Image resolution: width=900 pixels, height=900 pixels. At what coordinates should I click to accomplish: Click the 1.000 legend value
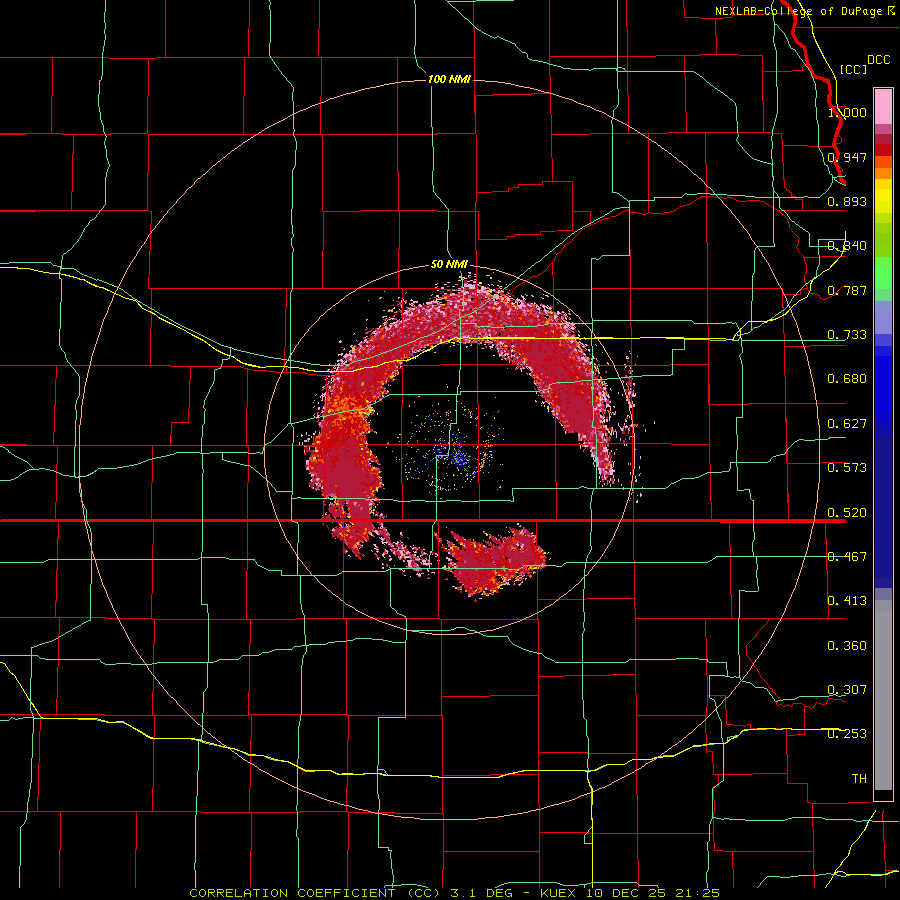[847, 112]
